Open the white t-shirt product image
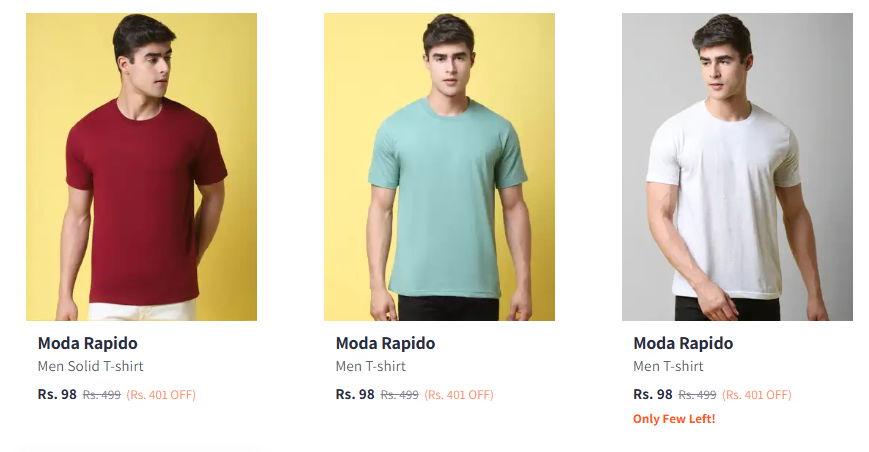 point(737,167)
